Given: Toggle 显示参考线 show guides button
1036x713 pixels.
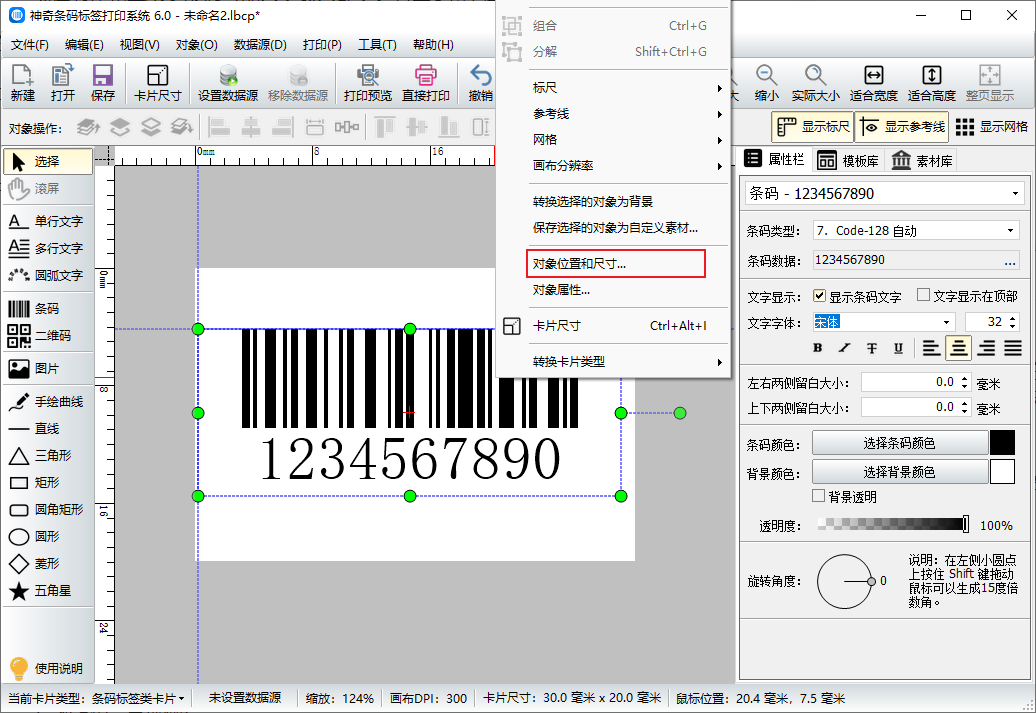Looking at the screenshot, I should tap(902, 127).
